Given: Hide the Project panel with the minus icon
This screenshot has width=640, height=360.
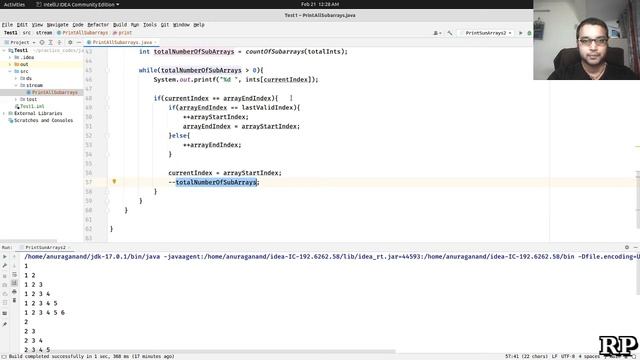Looking at the screenshot, I should pyautogui.click(x=79, y=42).
